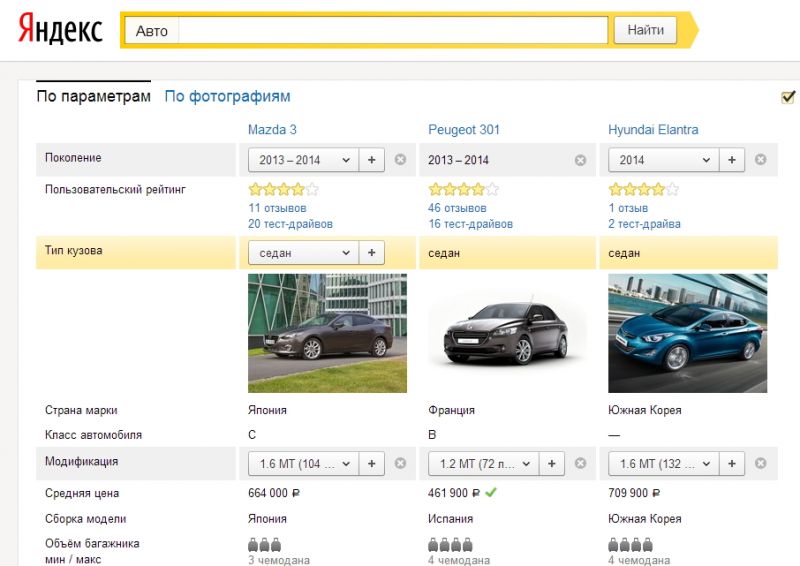Click the Средняя цена row label
Viewport: 800px width, 566px height.
coord(82,493)
